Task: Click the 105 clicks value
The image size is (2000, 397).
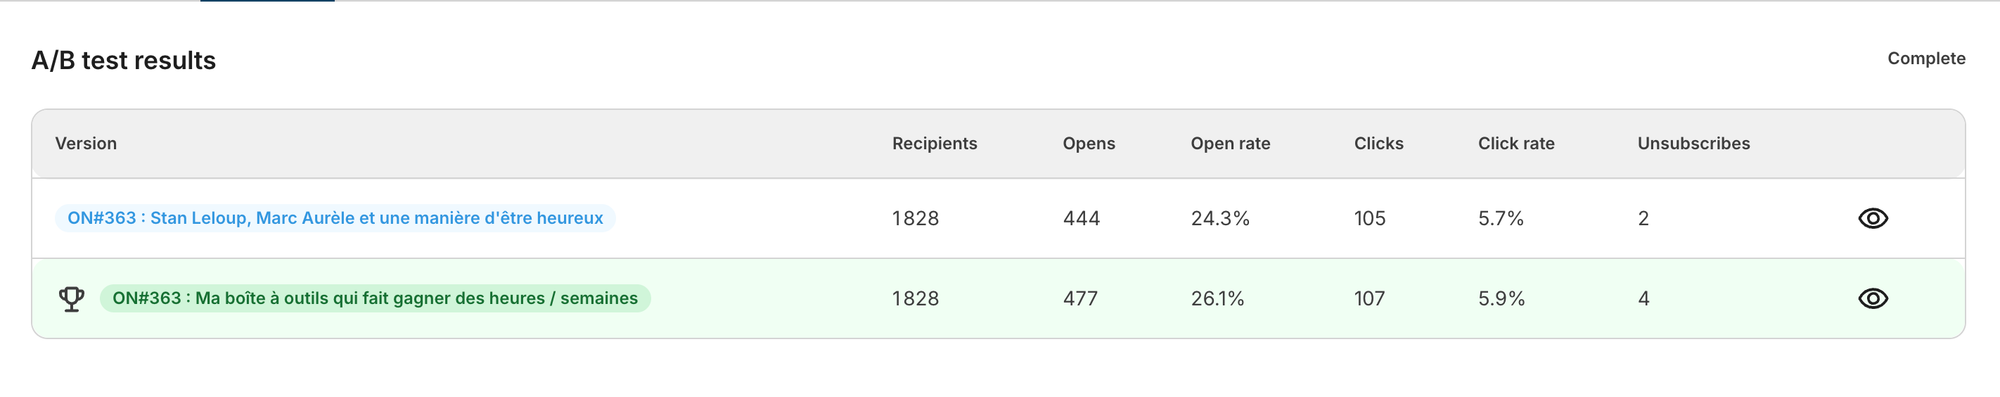Action: coord(1370,218)
